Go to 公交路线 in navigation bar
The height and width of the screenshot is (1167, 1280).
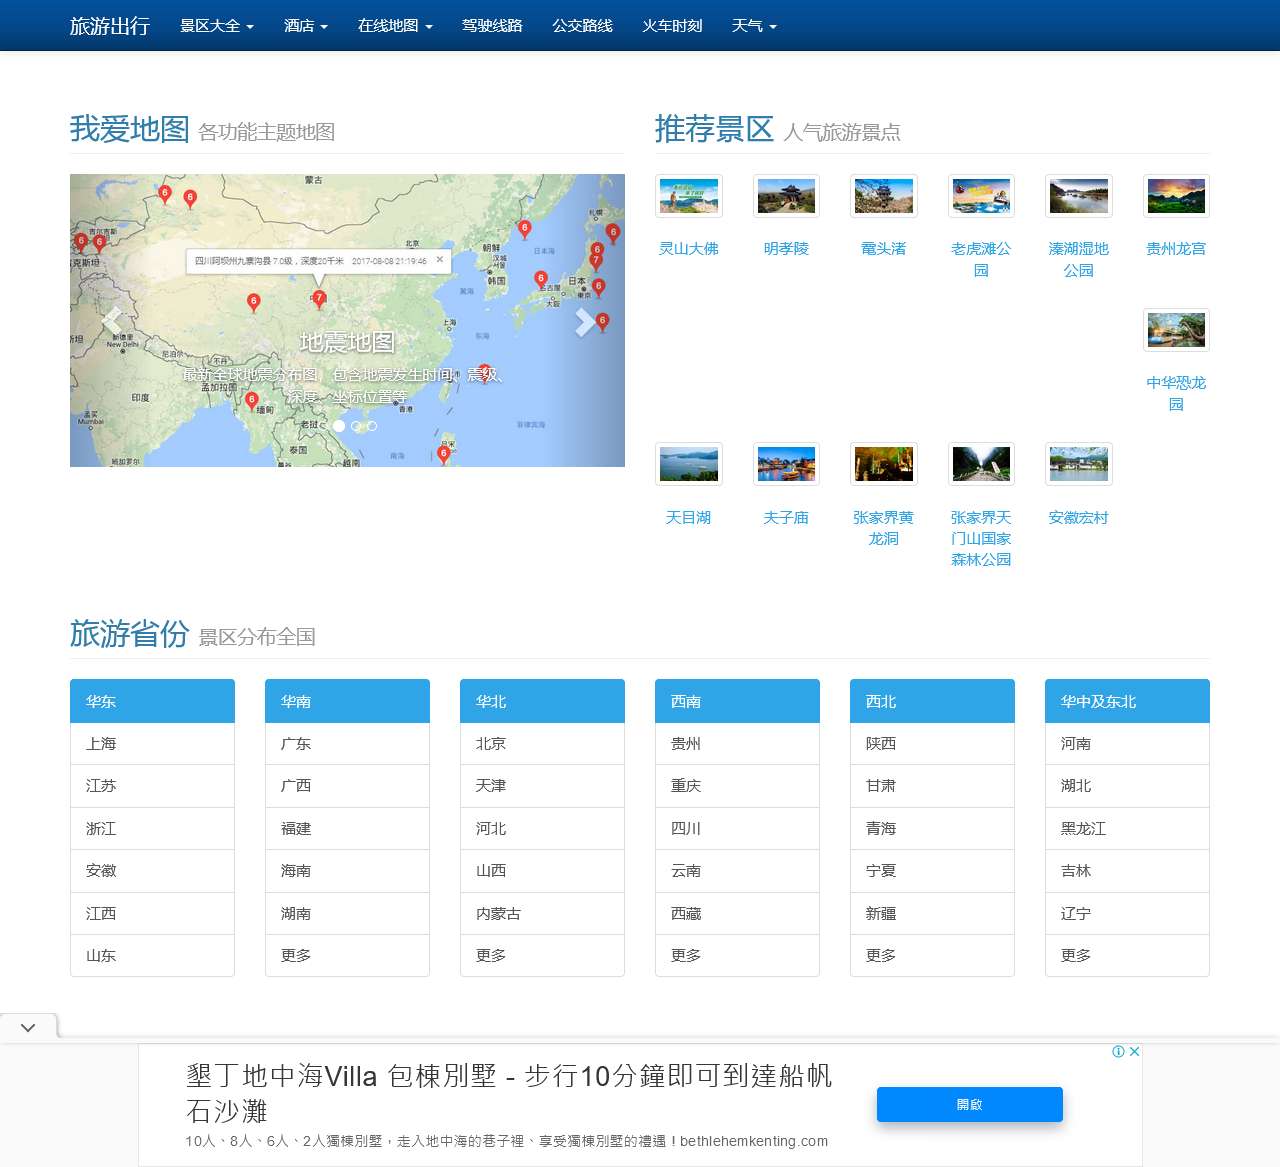point(582,25)
